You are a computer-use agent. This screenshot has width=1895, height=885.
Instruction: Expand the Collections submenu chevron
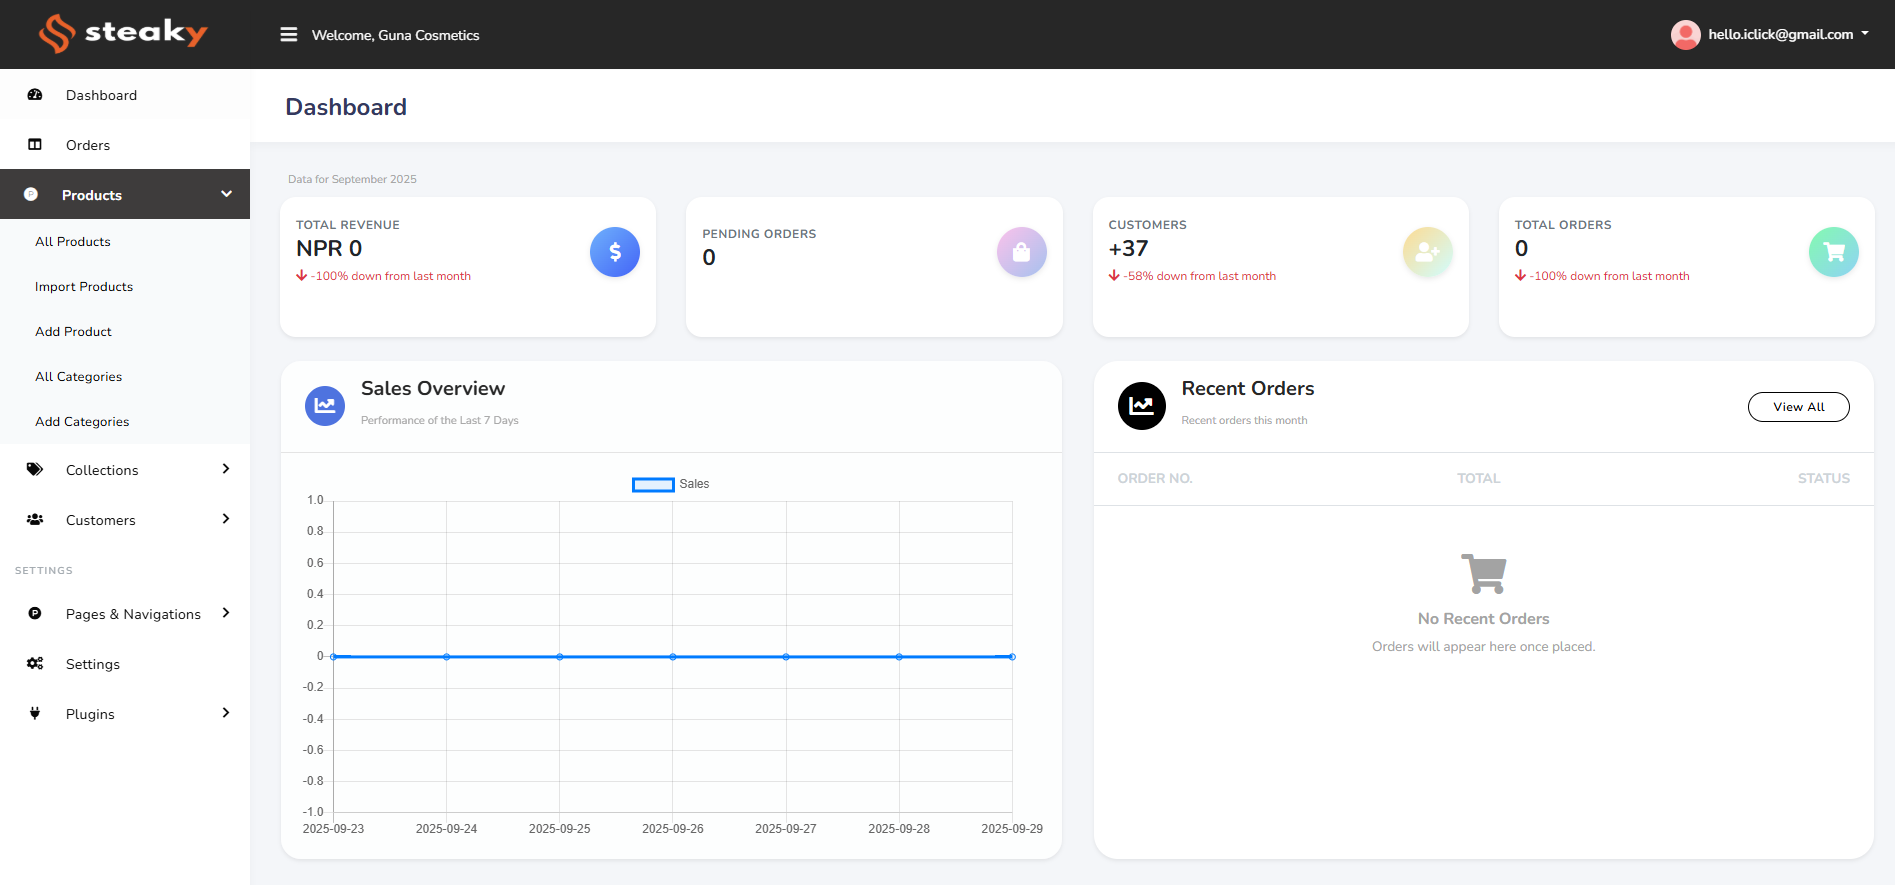coord(226,469)
